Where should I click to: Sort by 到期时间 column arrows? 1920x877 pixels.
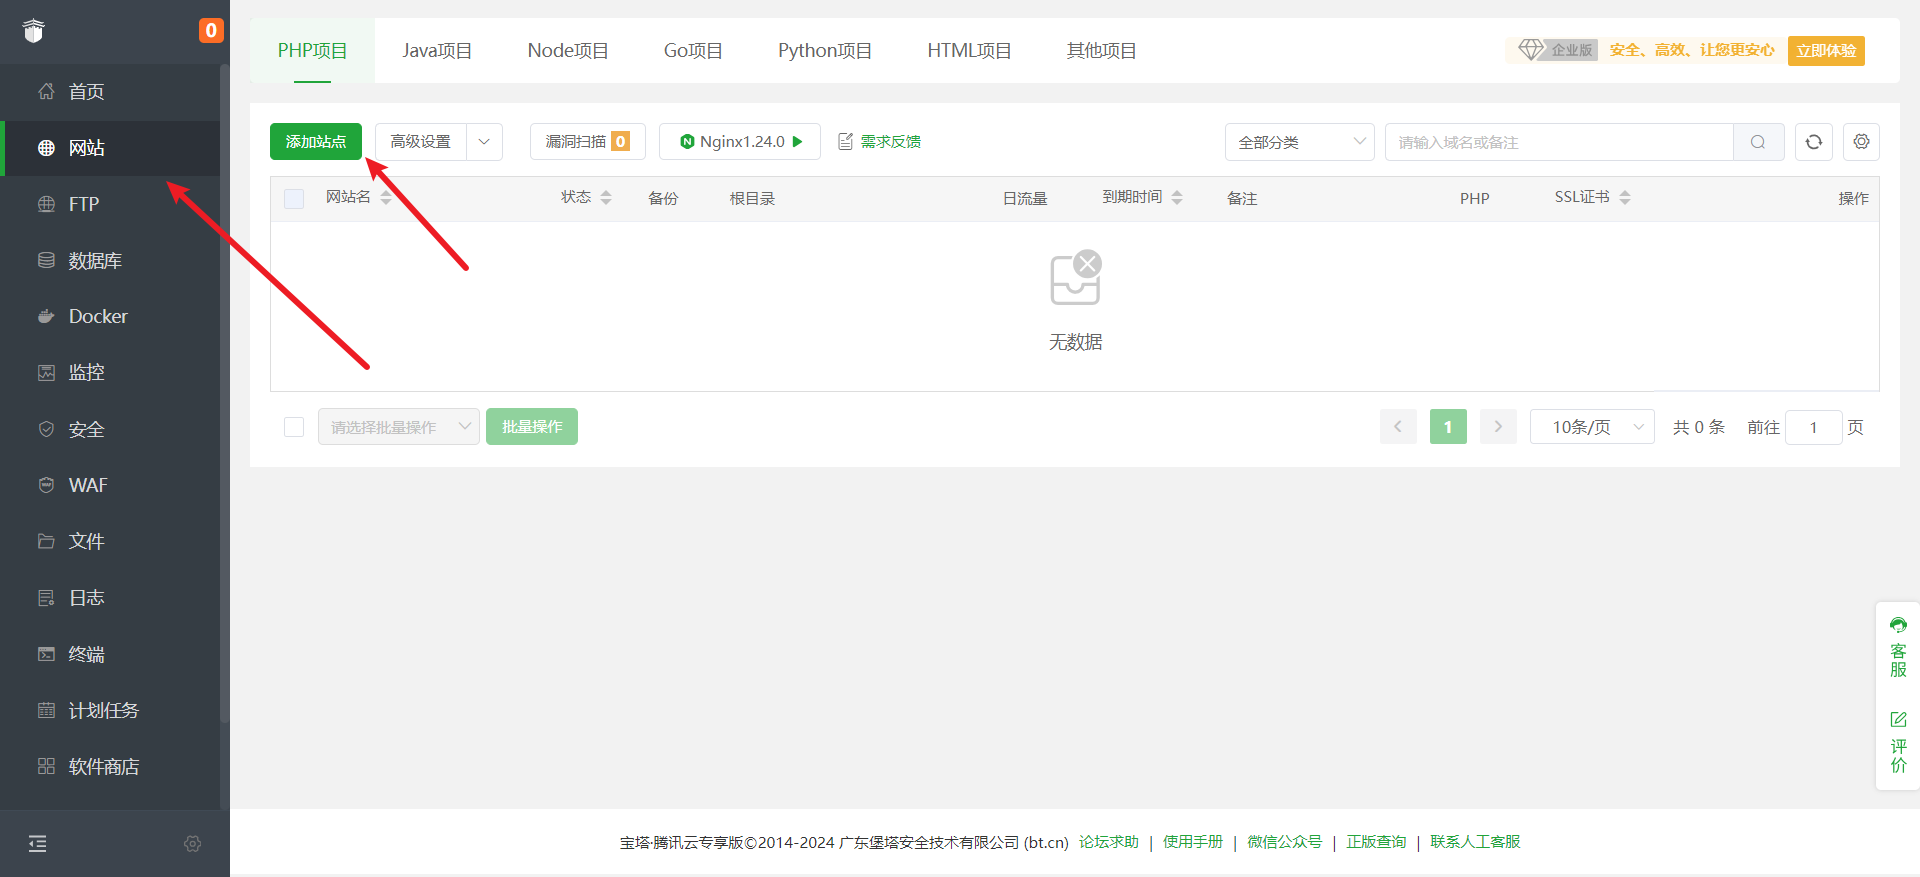pyautogui.click(x=1177, y=198)
